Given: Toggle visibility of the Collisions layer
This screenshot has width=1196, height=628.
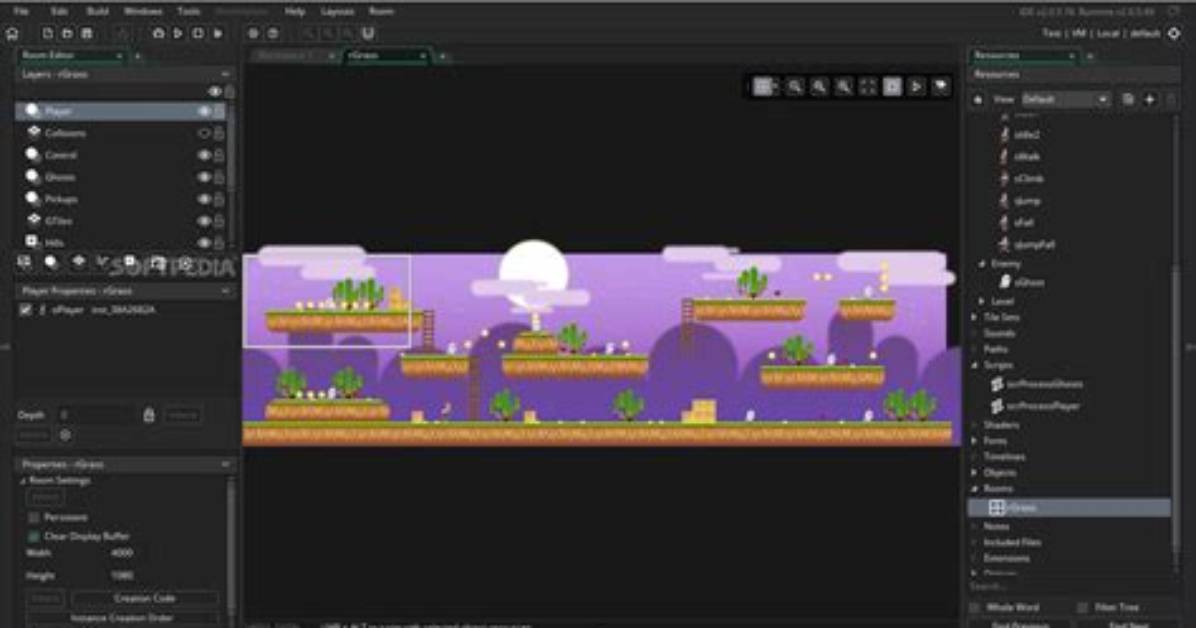Looking at the screenshot, I should tap(204, 134).
